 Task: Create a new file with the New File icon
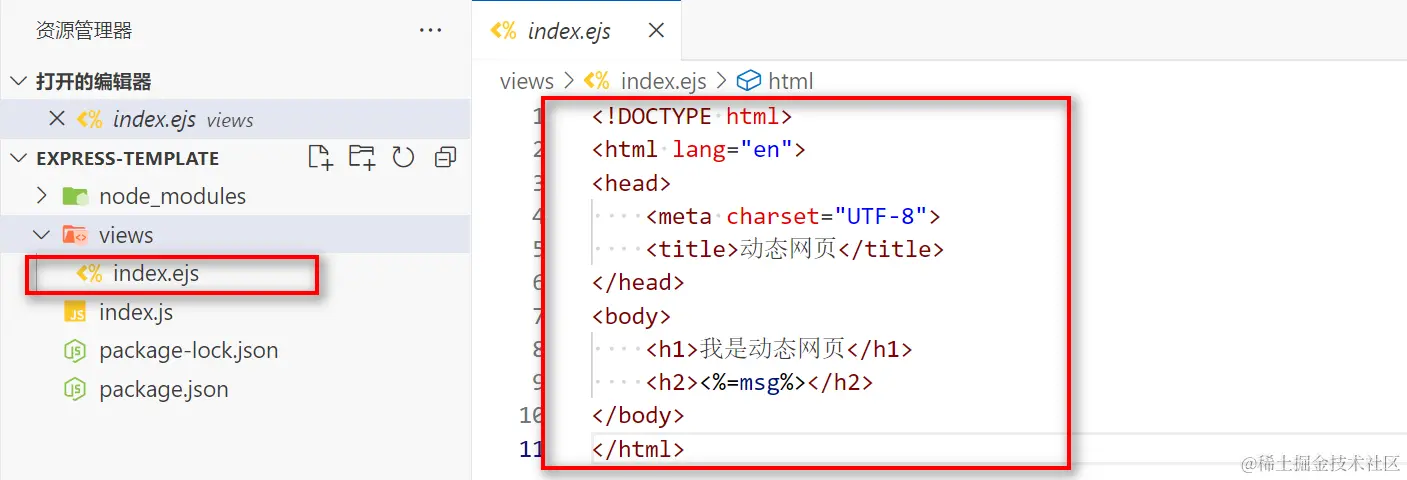[x=320, y=157]
